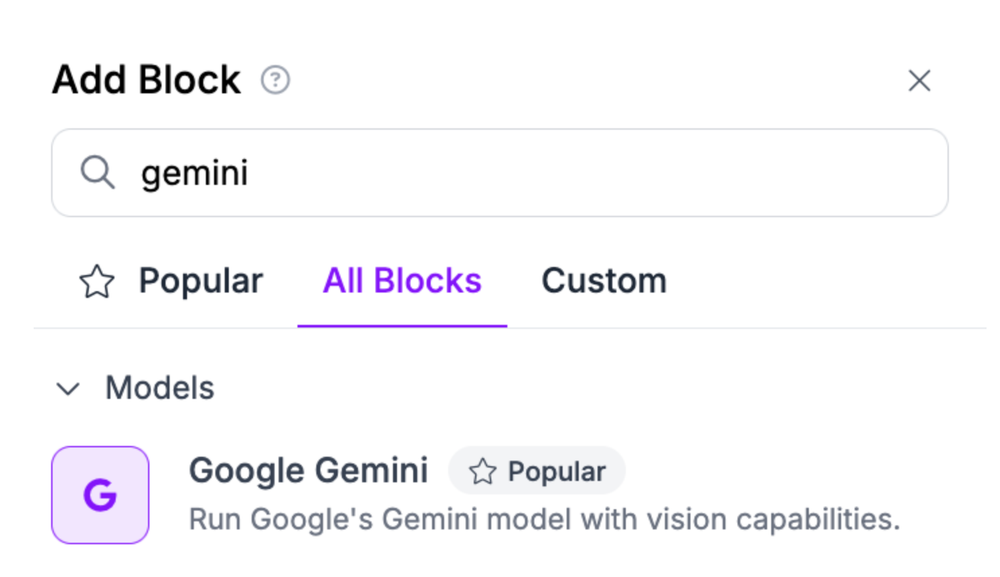Click the help question mark icon
The width and height of the screenshot is (1000, 577).
(x=275, y=81)
